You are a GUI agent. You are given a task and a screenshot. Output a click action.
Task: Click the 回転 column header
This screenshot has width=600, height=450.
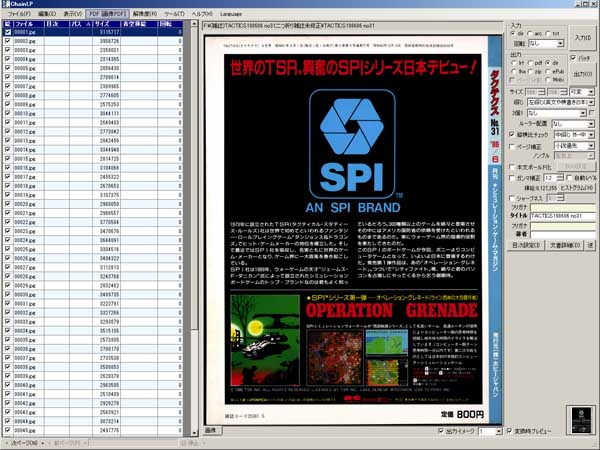(170, 24)
